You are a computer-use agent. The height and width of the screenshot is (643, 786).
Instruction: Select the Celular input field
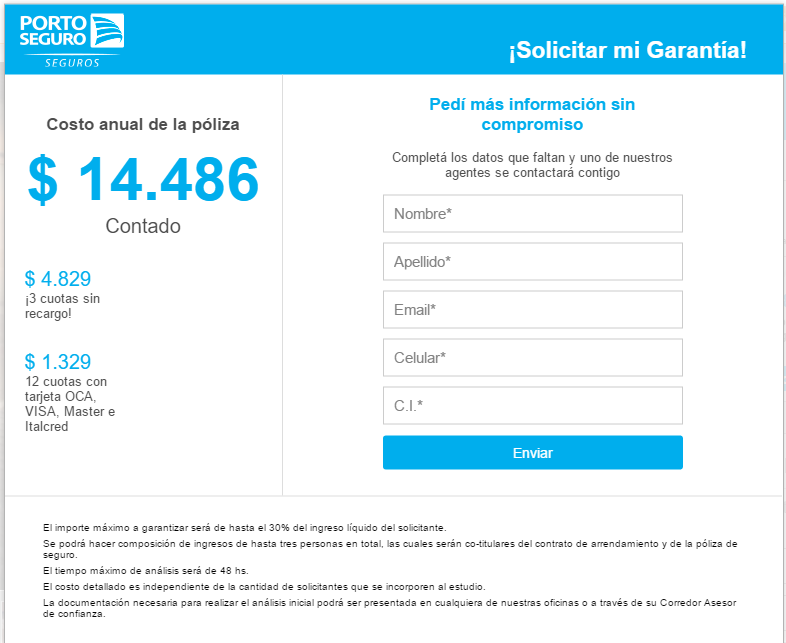click(533, 357)
